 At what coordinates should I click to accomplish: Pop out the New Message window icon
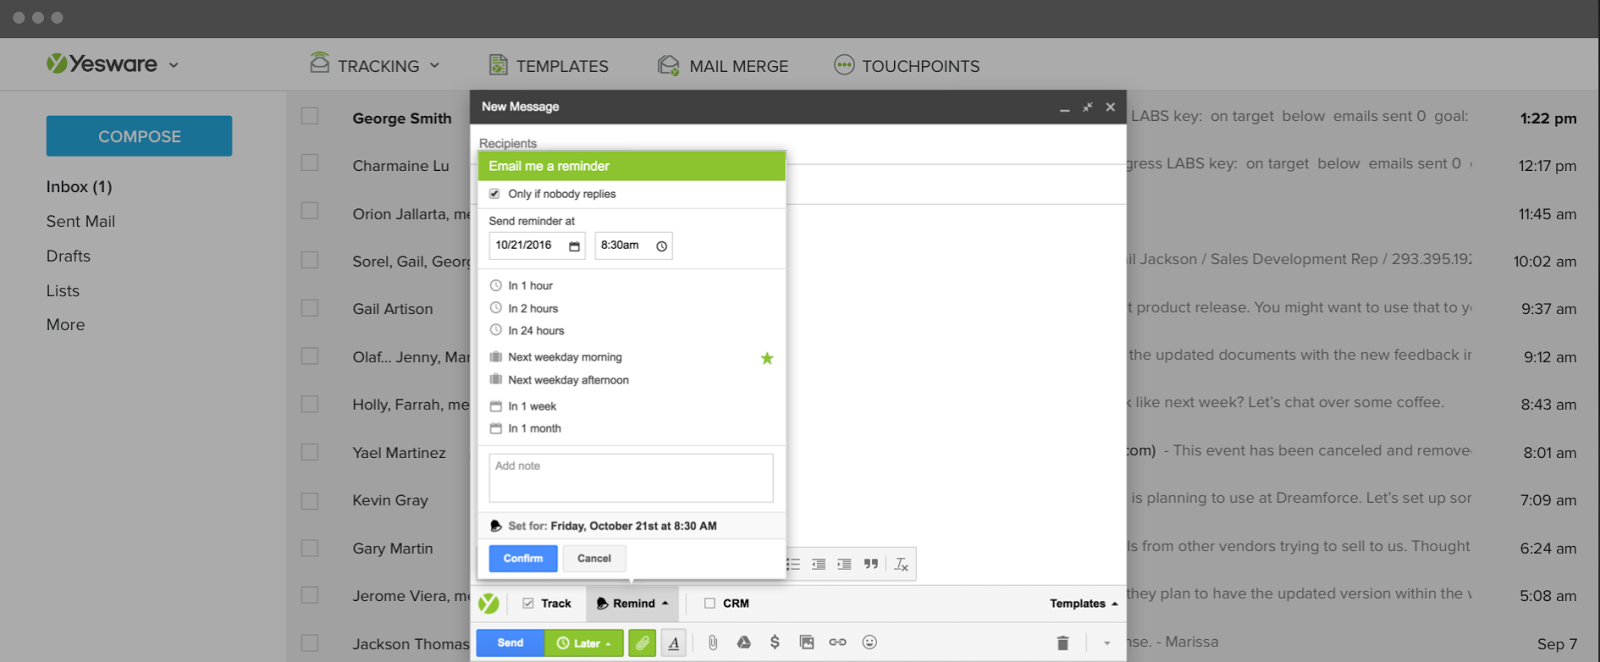tap(1087, 107)
